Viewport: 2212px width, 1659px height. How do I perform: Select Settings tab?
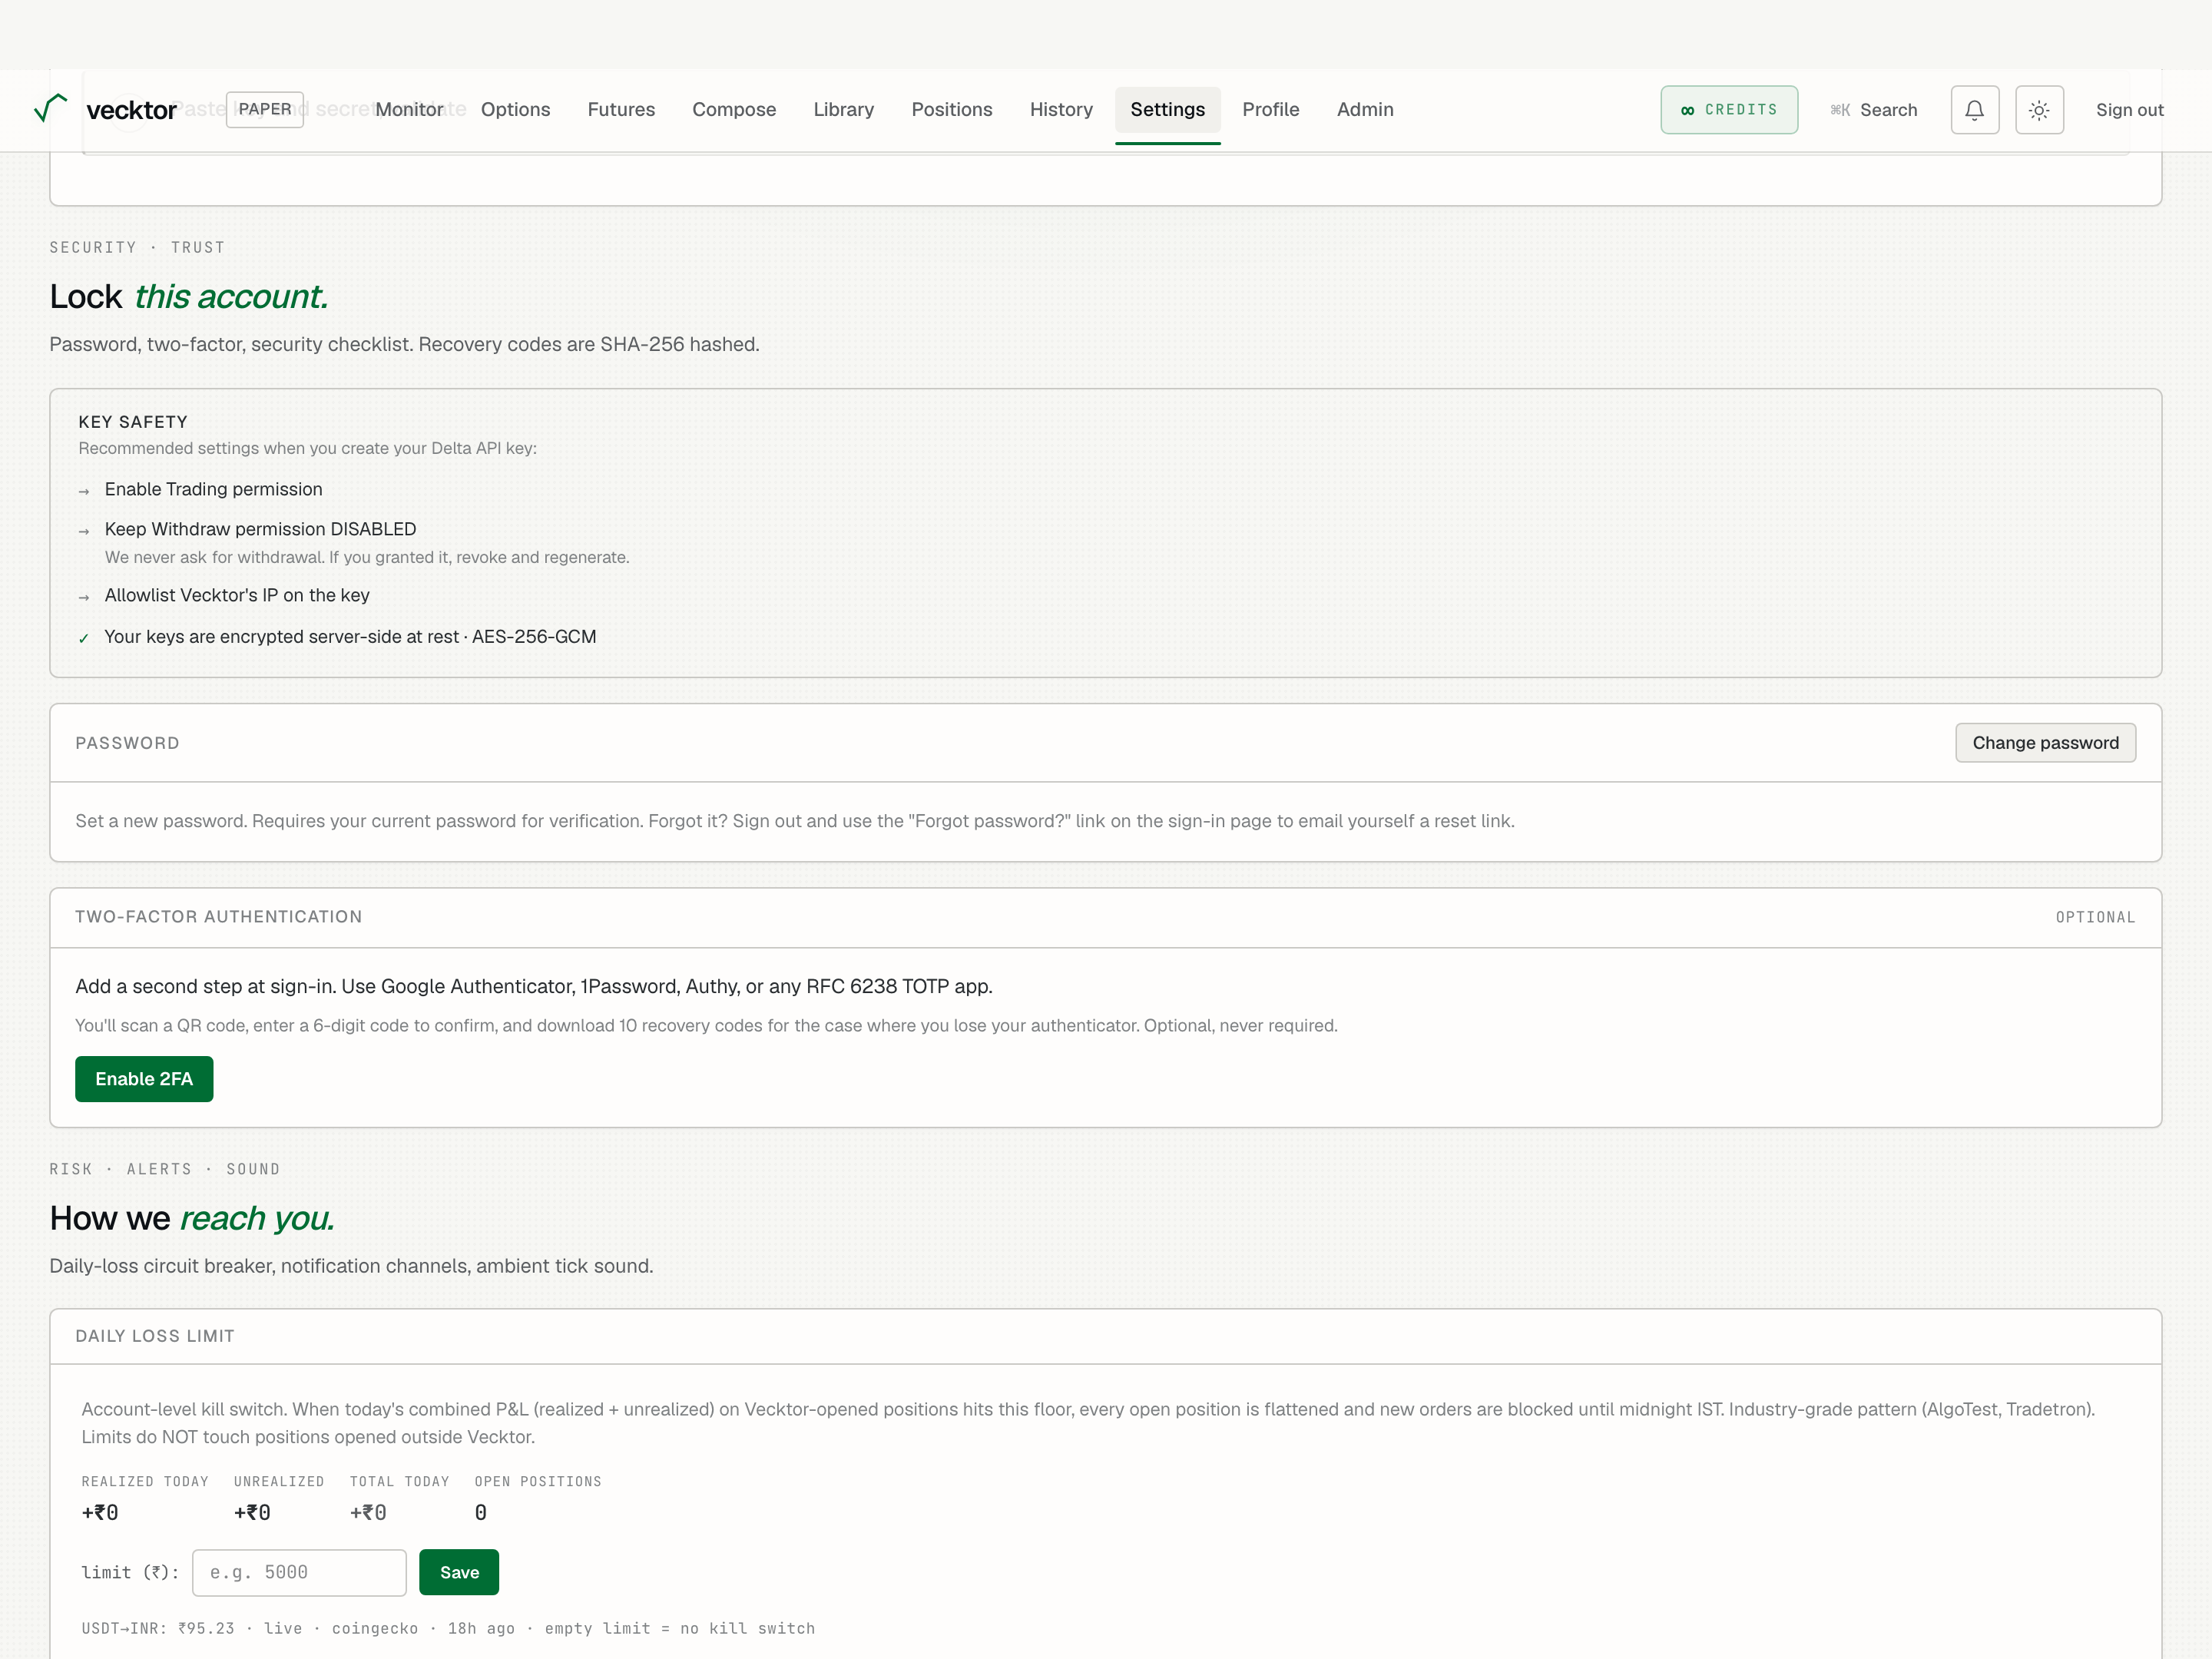[x=1167, y=109]
